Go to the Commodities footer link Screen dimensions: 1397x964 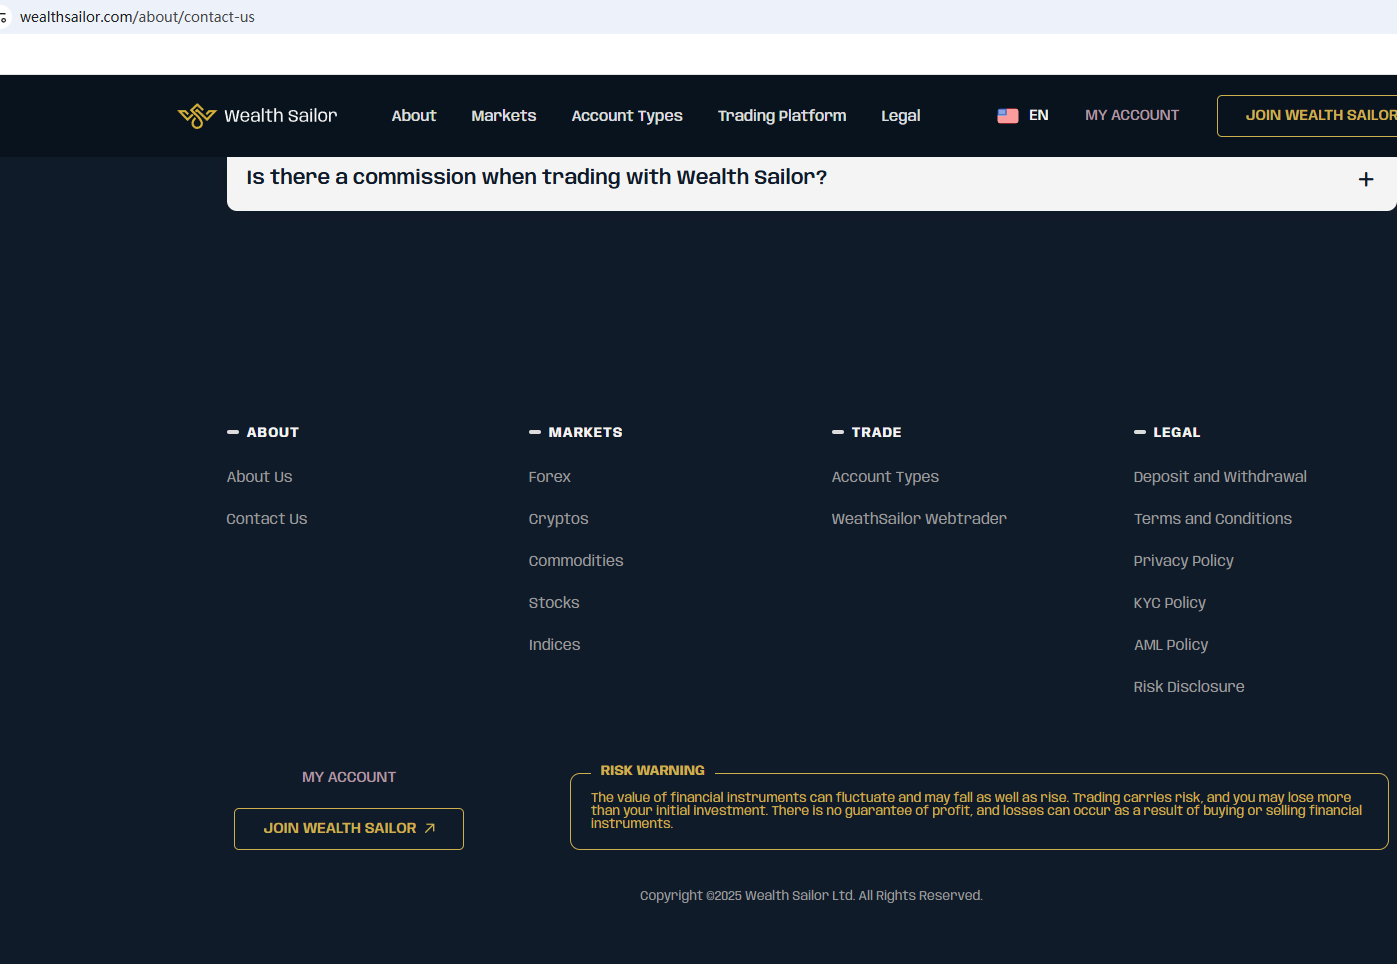click(x=576, y=561)
